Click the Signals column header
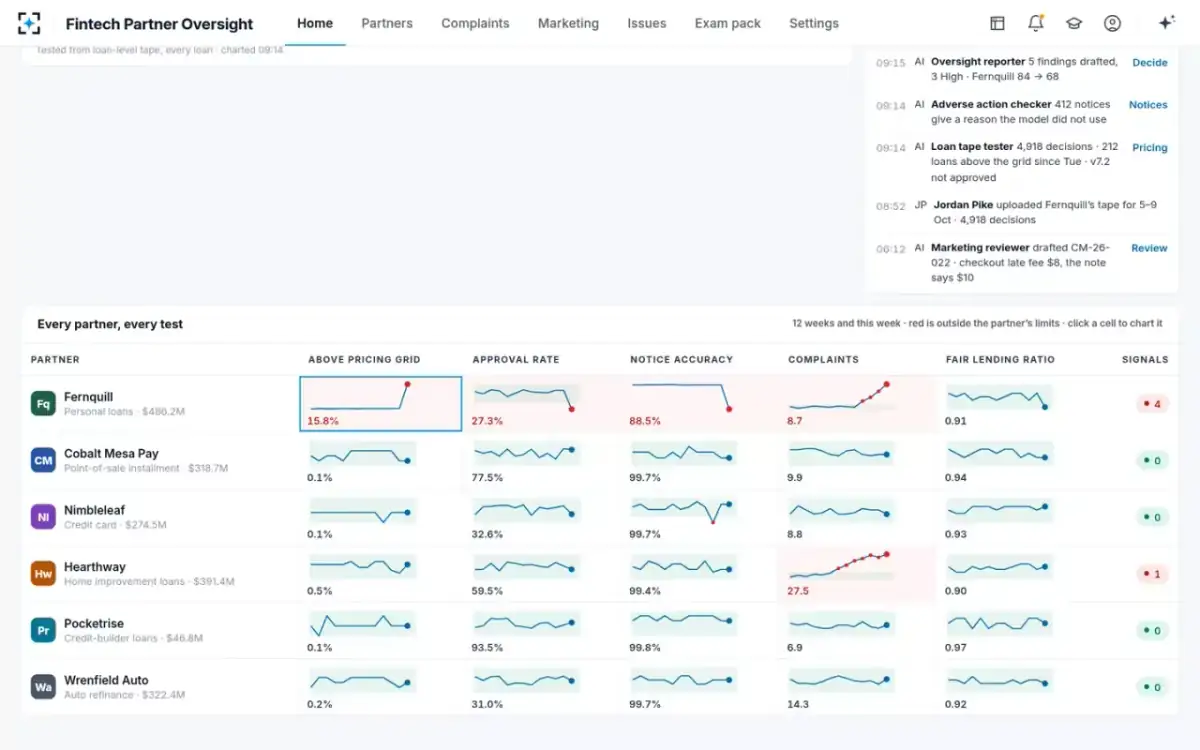Screen dimensions: 1200x750 (x=1145, y=359)
